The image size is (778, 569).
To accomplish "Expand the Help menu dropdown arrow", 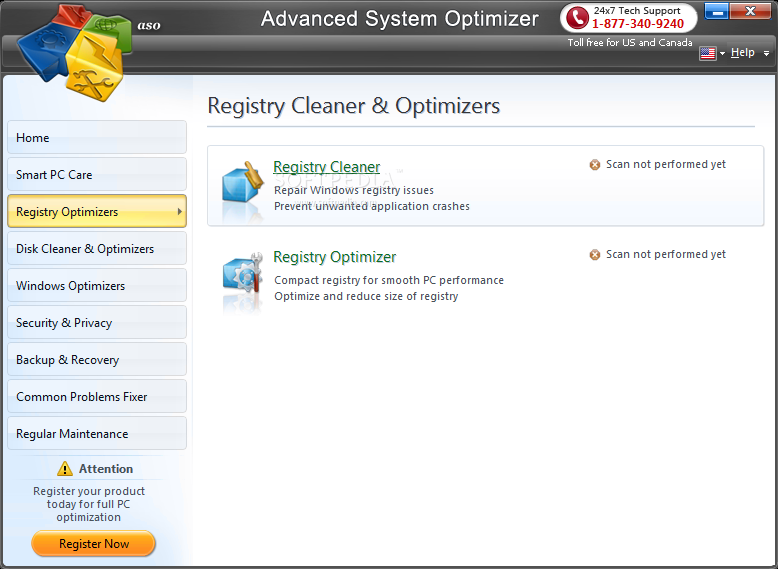I will [766, 54].
